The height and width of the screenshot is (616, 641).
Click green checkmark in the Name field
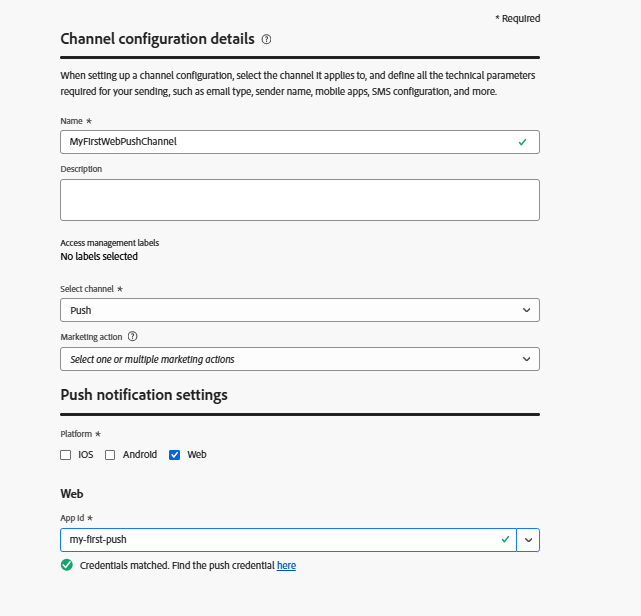[x=522, y=142]
